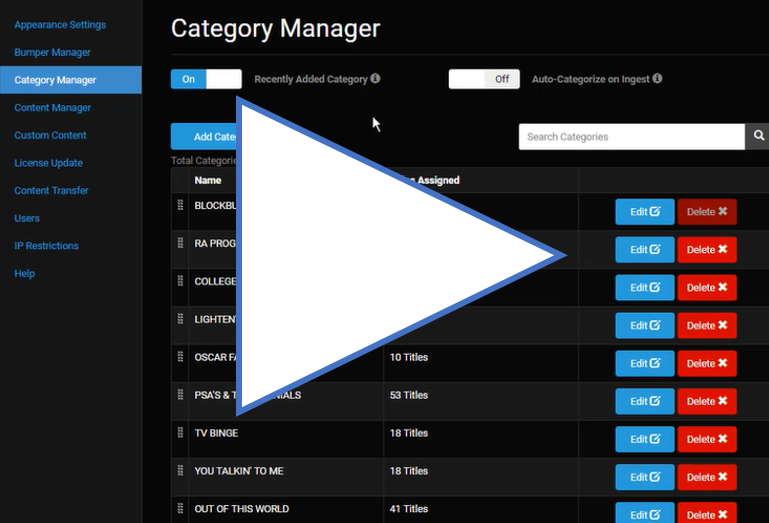The image size is (769, 523).
Task: Click the Add Category button
Action: (204, 137)
